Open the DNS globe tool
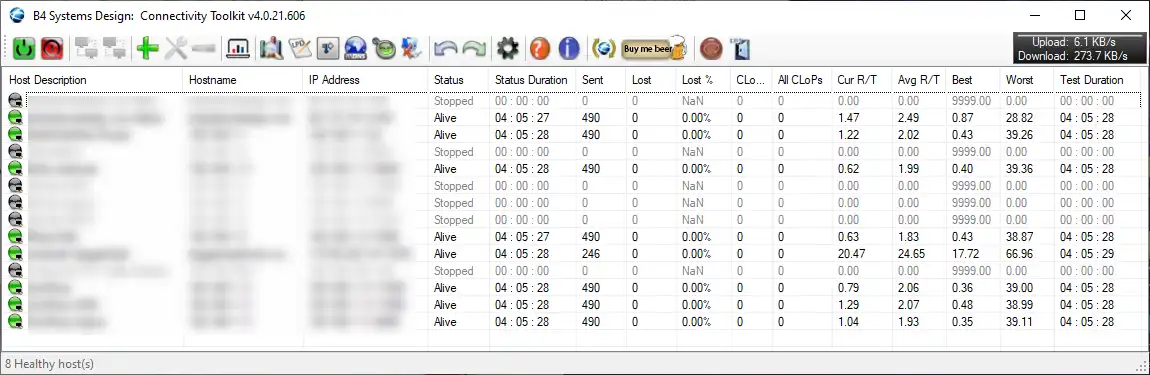This screenshot has height=375, width=1150. (x=356, y=49)
